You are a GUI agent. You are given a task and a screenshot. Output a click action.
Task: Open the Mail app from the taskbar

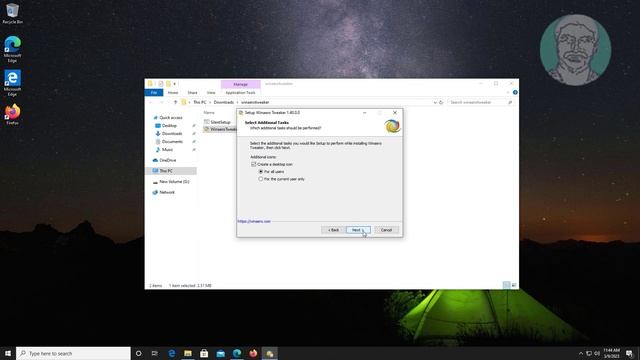[x=220, y=353]
